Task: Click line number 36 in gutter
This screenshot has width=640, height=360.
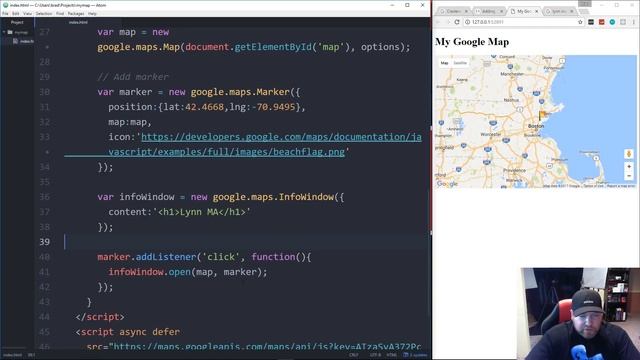Action: [x=44, y=197]
